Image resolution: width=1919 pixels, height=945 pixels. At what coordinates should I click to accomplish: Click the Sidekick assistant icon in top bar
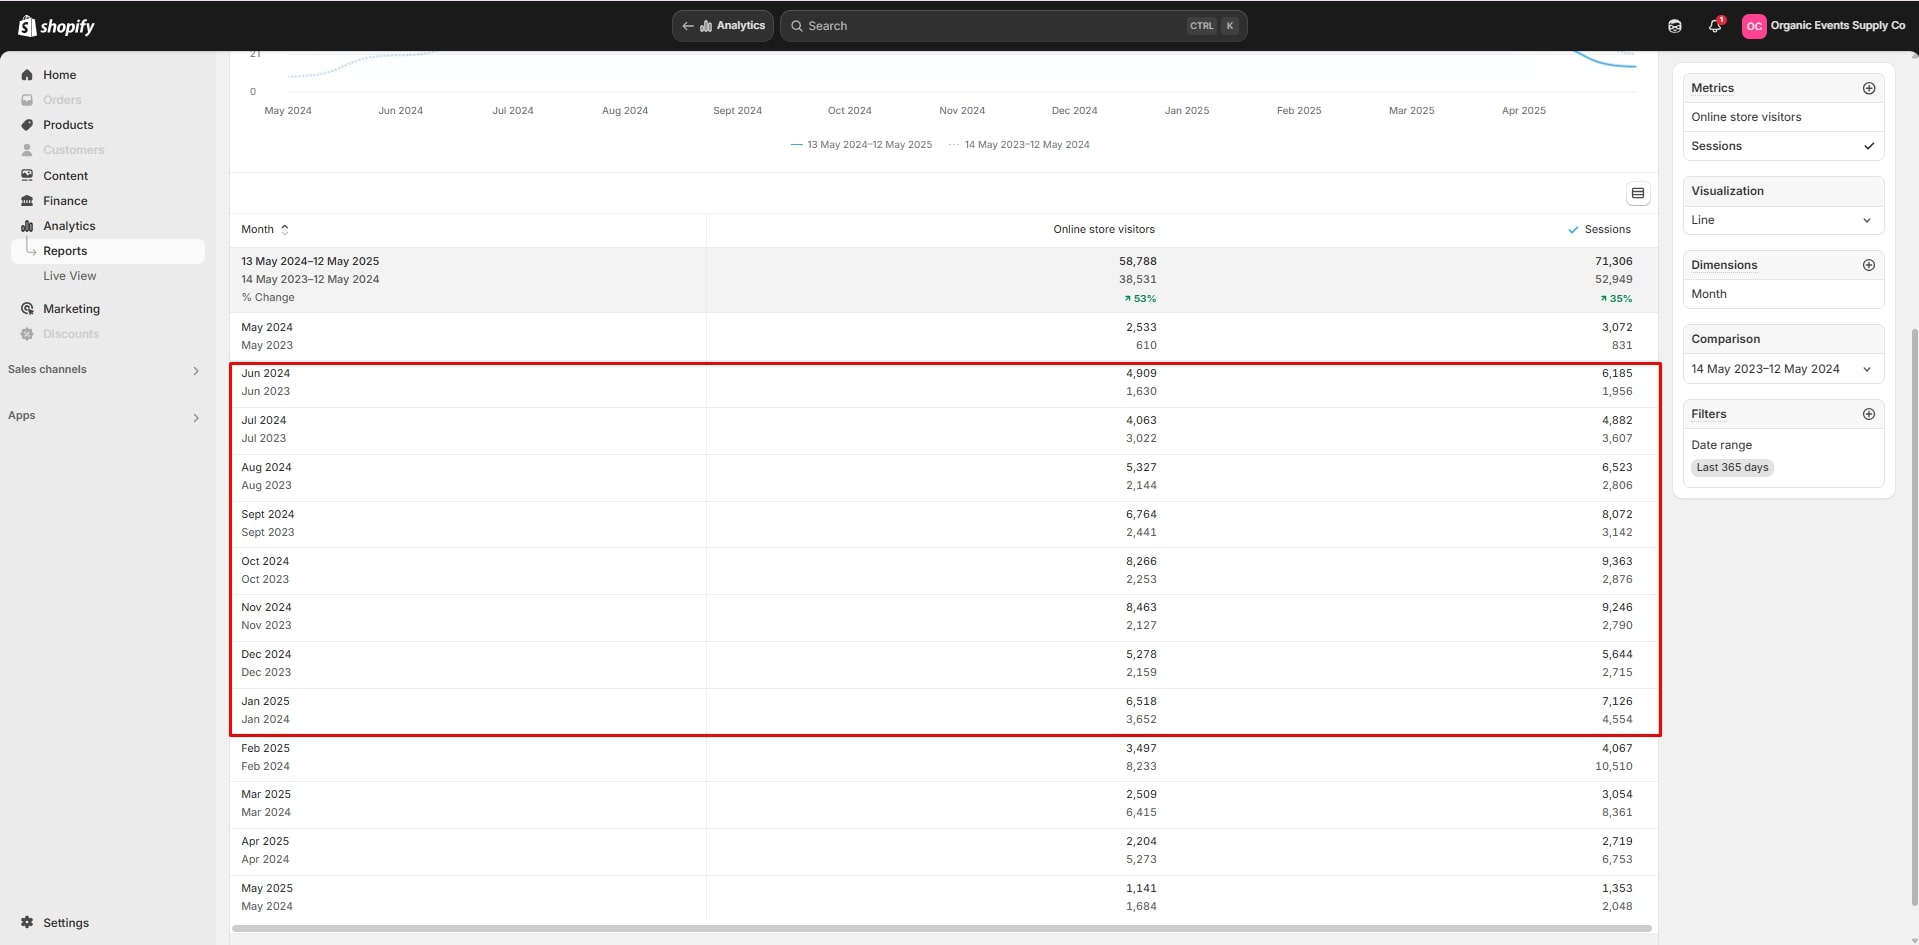pyautogui.click(x=1675, y=26)
